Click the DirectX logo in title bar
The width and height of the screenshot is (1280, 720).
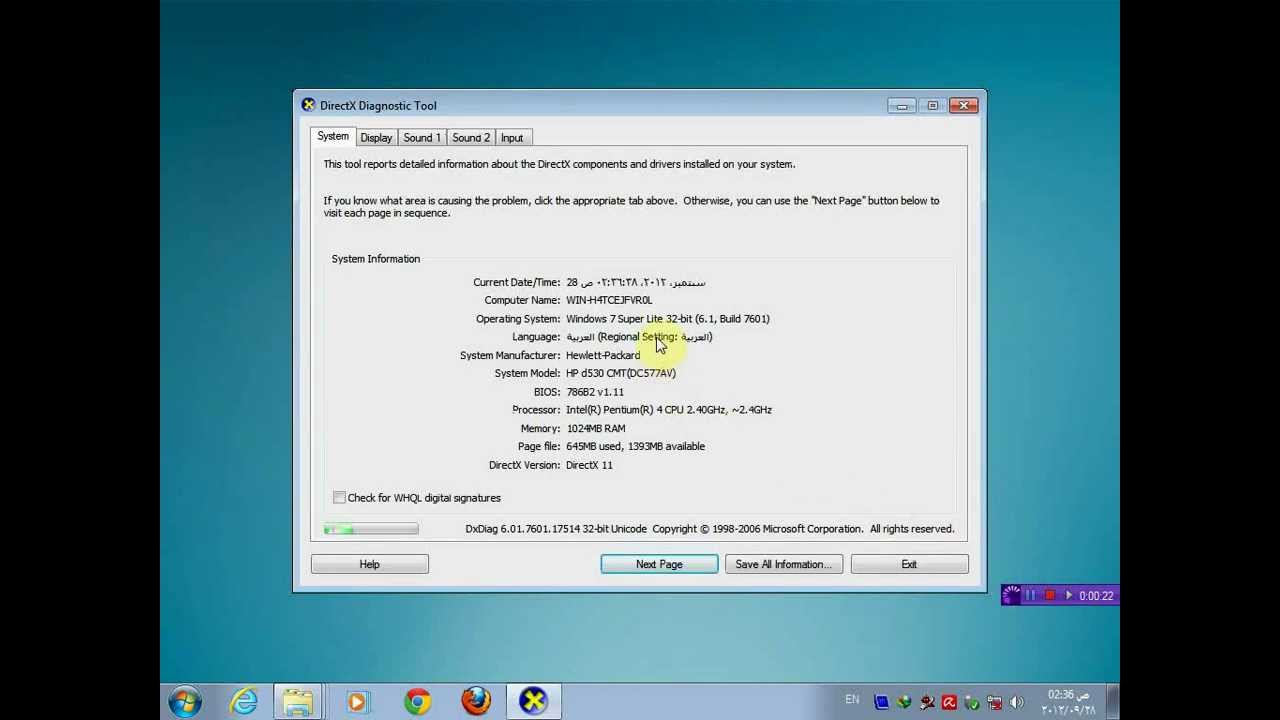pos(308,105)
